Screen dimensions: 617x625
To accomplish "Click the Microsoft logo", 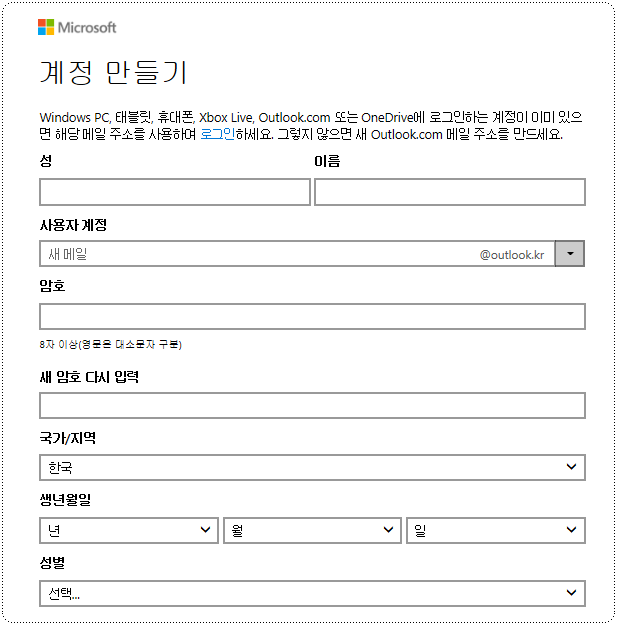I will [x=77, y=28].
